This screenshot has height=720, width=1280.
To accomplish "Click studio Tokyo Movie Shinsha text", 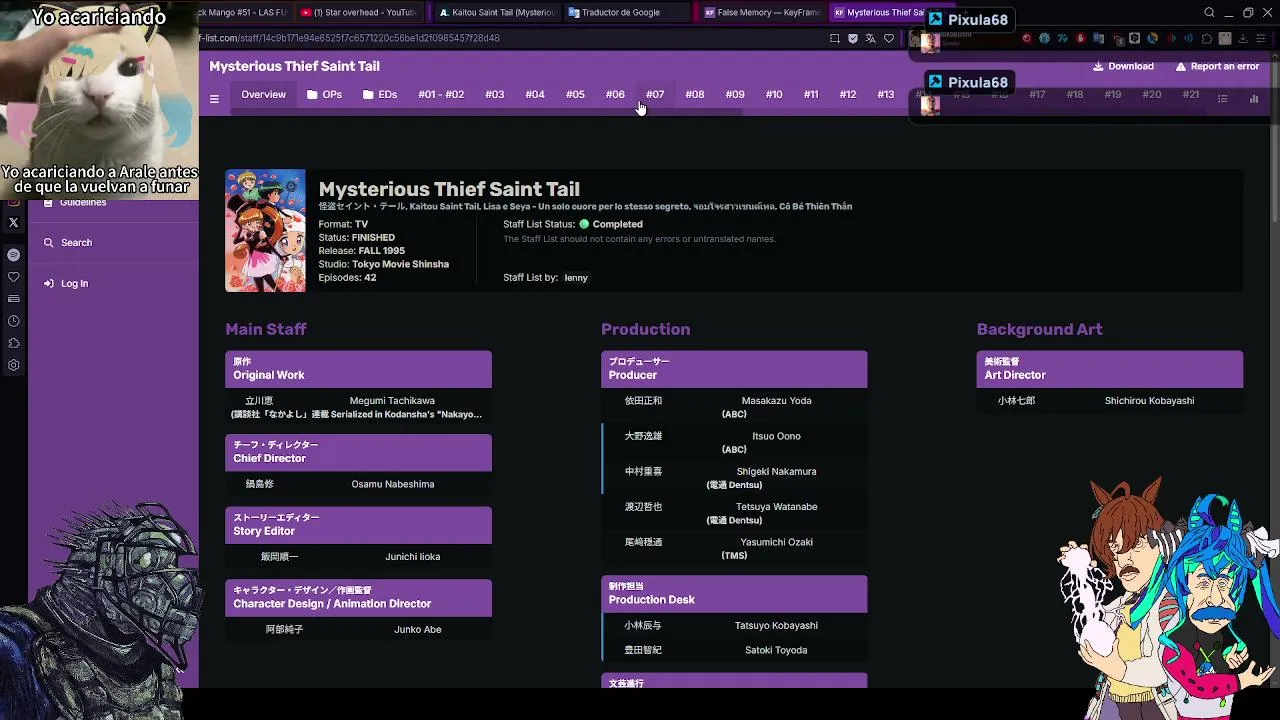I will [x=400, y=265].
